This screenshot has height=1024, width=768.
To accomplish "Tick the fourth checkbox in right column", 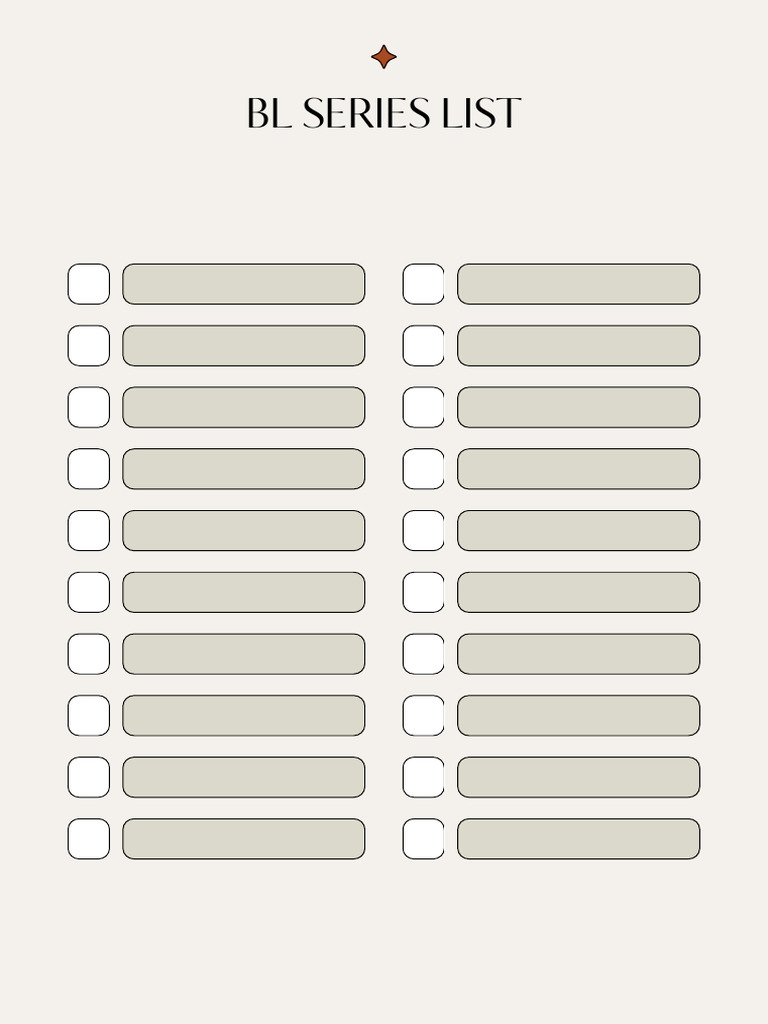I will click(424, 469).
